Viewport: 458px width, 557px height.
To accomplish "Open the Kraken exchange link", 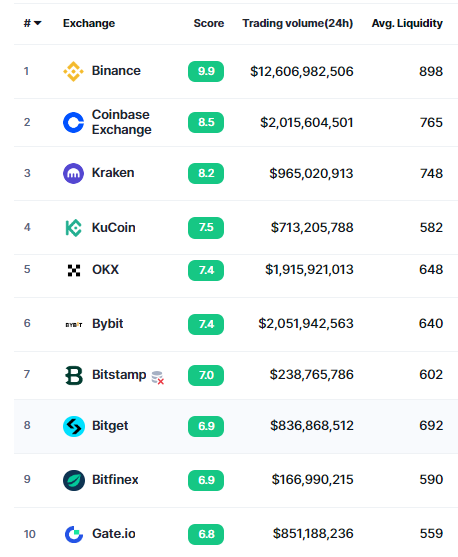I will (113, 173).
